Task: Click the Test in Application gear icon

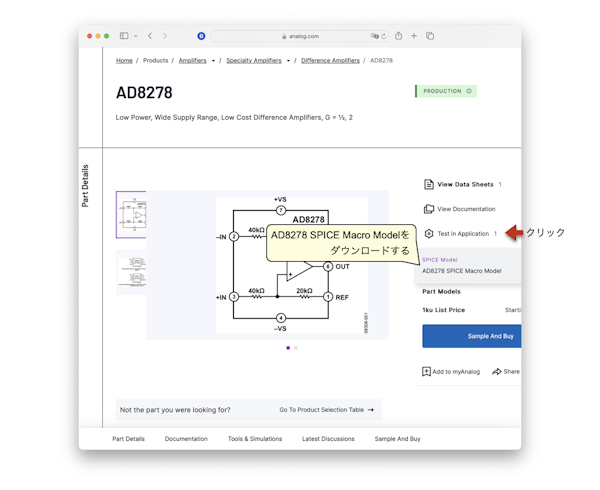Action: point(428,234)
